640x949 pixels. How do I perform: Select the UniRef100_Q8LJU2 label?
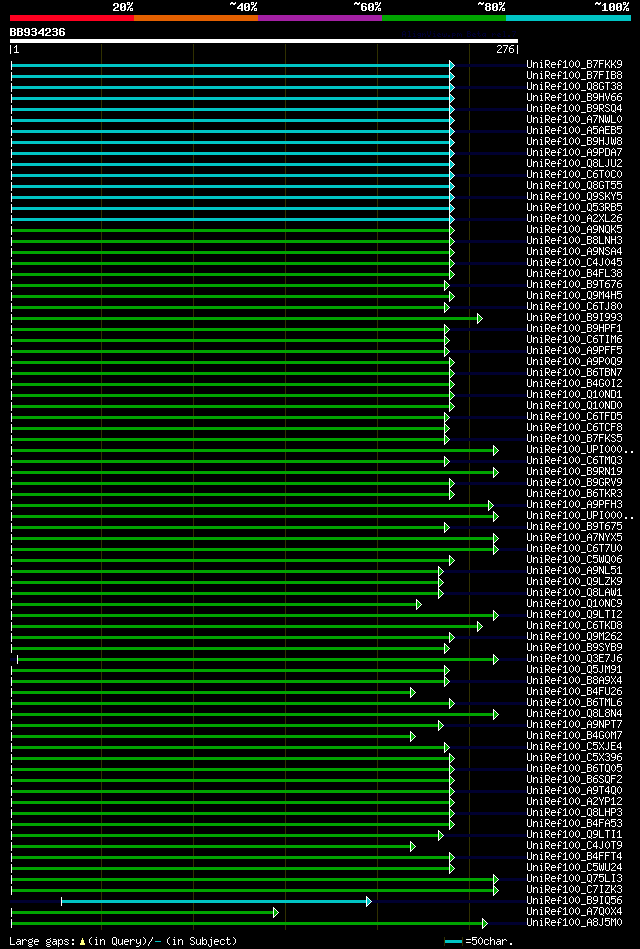[574, 163]
